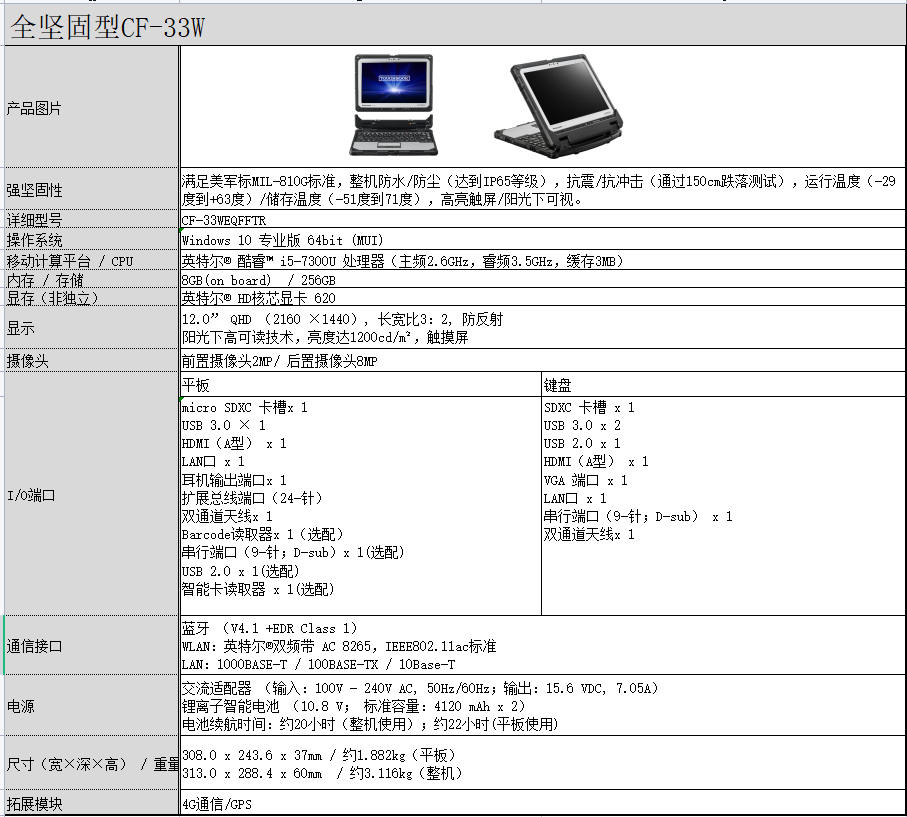Click the WLAN AC 8265 line
This screenshot has width=907, height=817.
[339, 646]
